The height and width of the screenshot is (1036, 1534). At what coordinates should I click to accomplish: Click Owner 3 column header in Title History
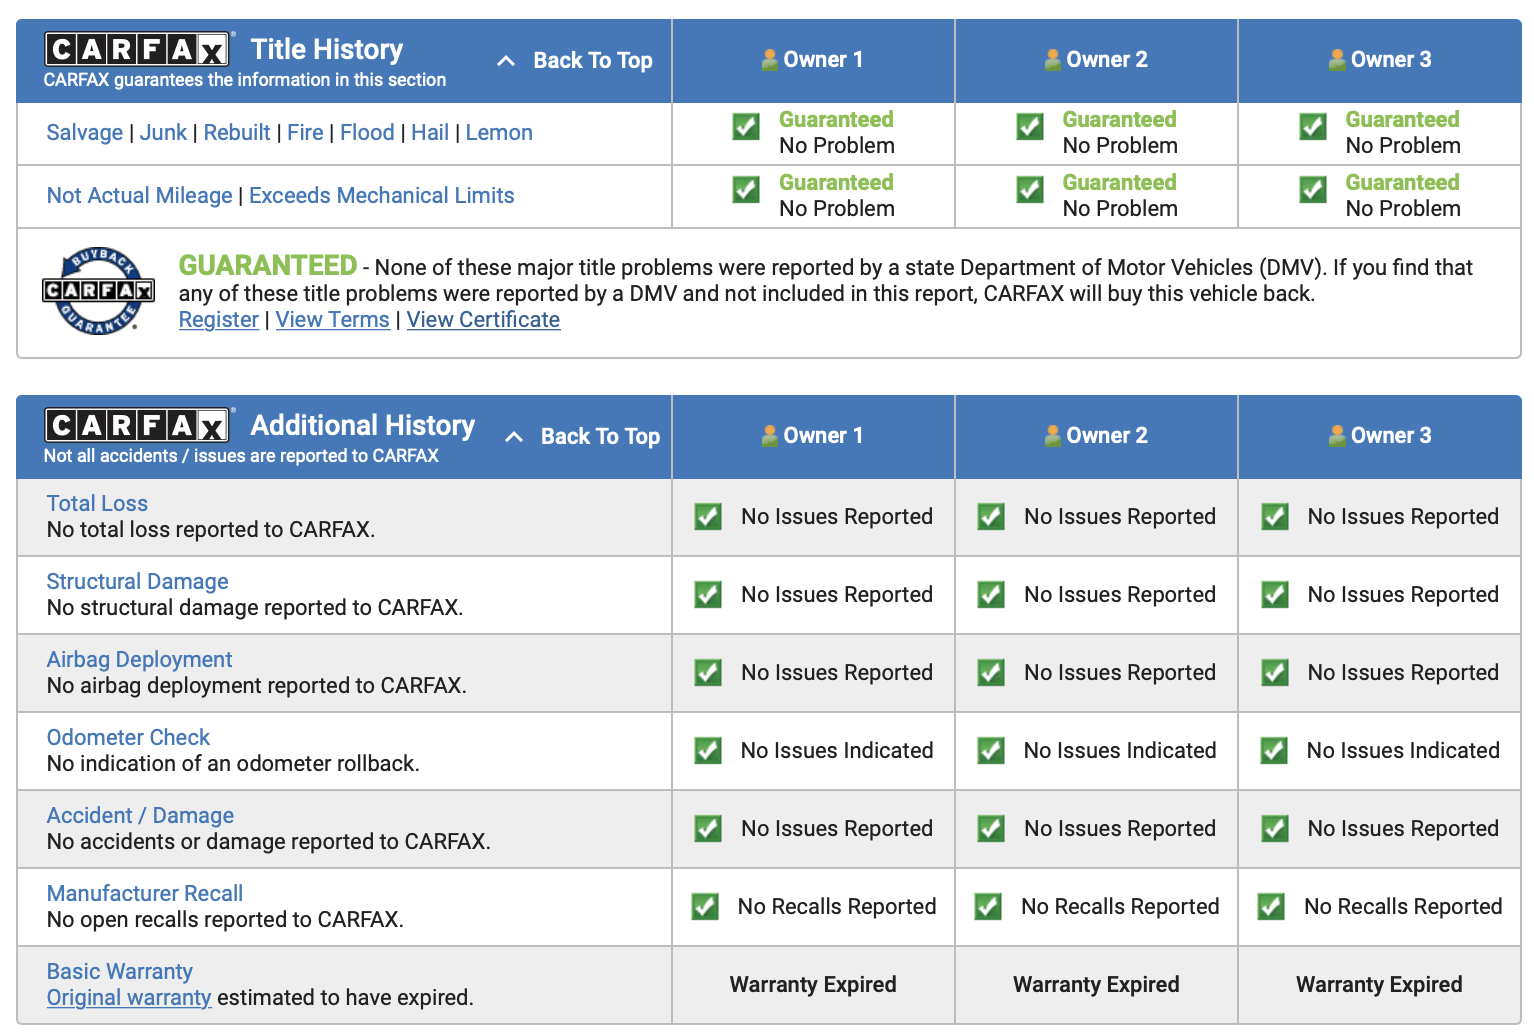[1380, 60]
